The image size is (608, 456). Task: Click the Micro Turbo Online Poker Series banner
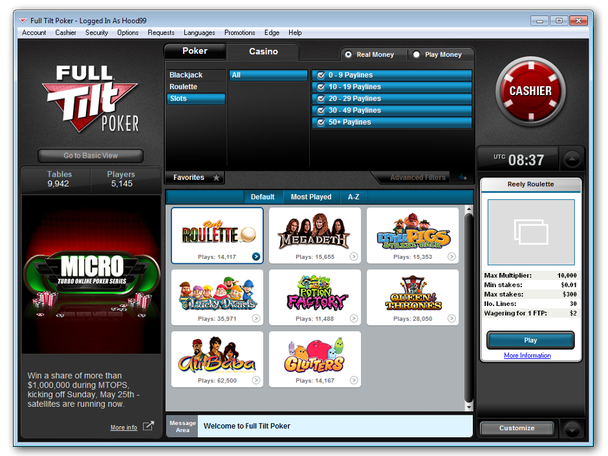(92, 275)
